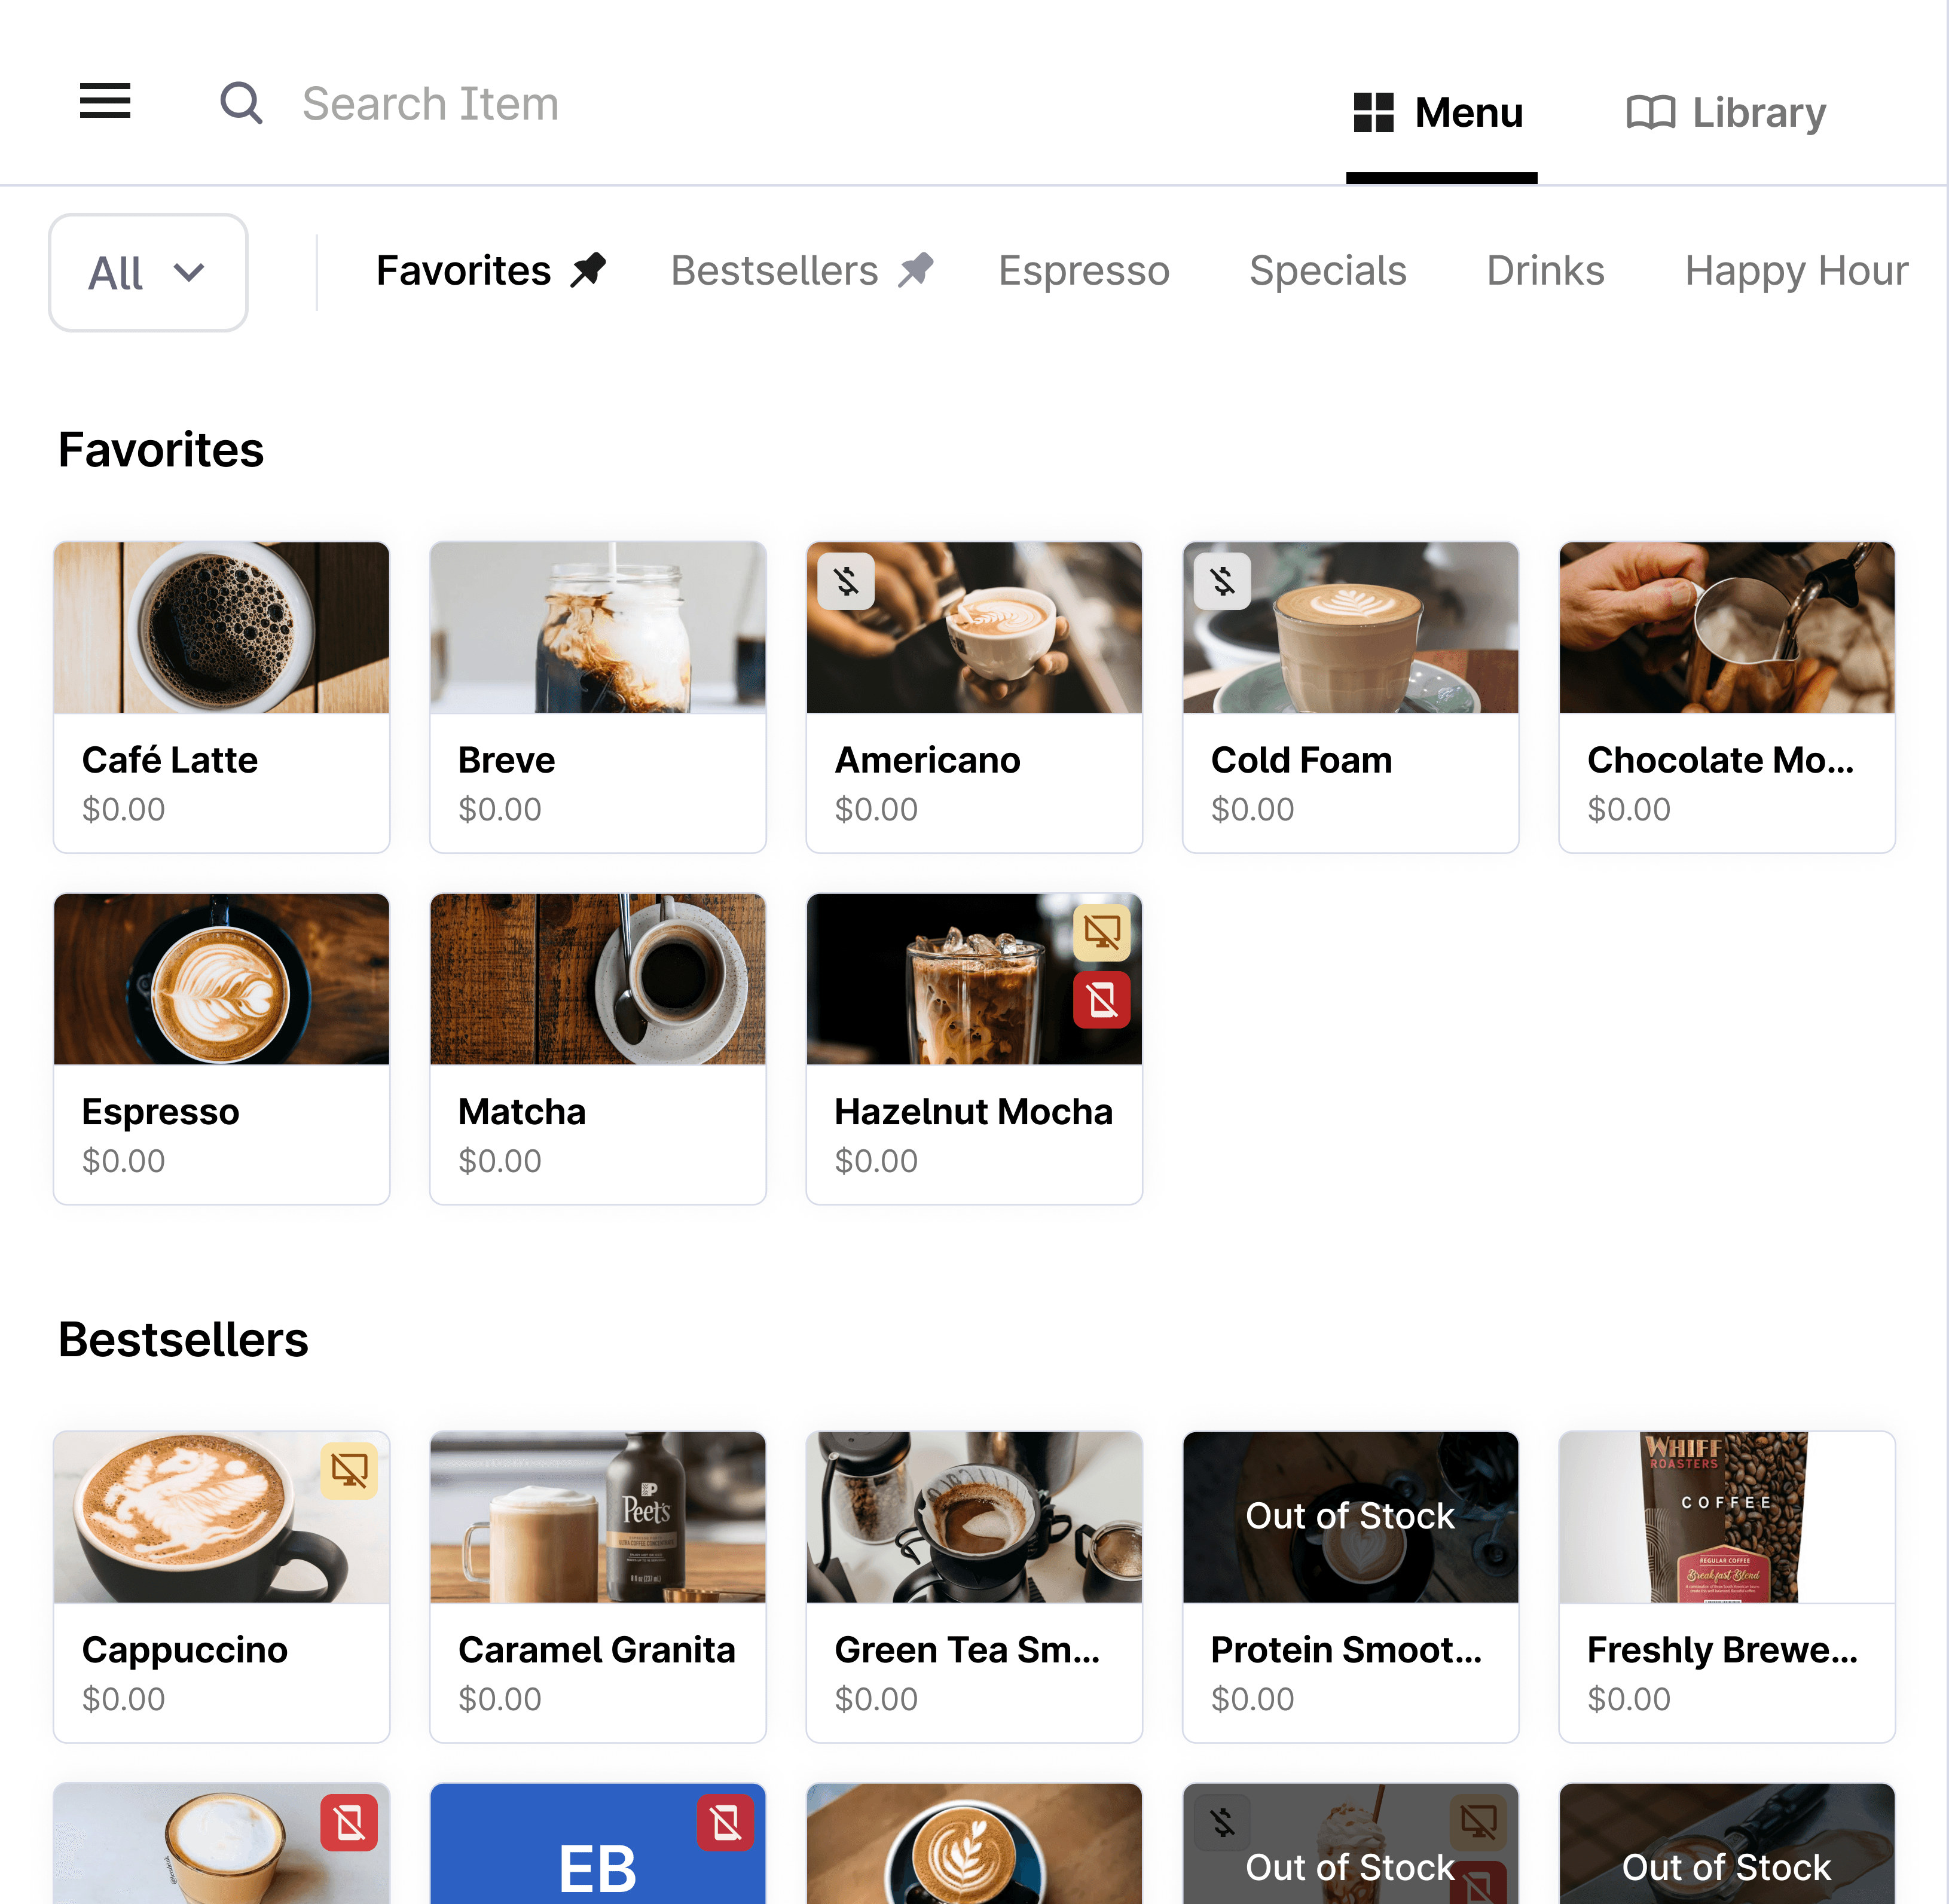Screen dimensions: 1949x1904
Task: Click the search magnifier icon
Action: 241,103
